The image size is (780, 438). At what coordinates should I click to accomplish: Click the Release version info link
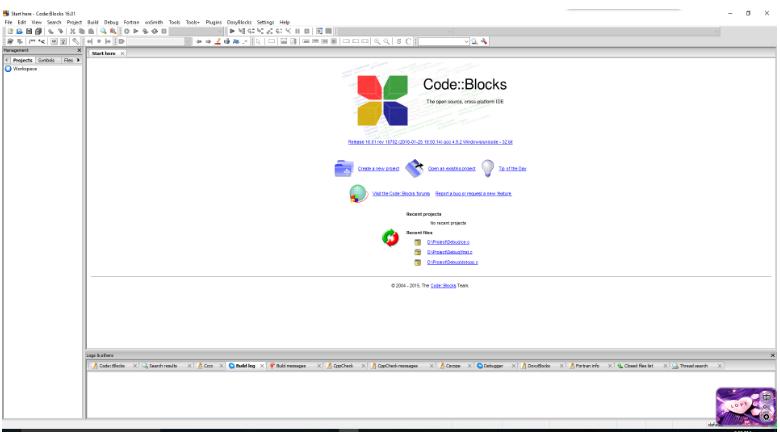[430, 142]
